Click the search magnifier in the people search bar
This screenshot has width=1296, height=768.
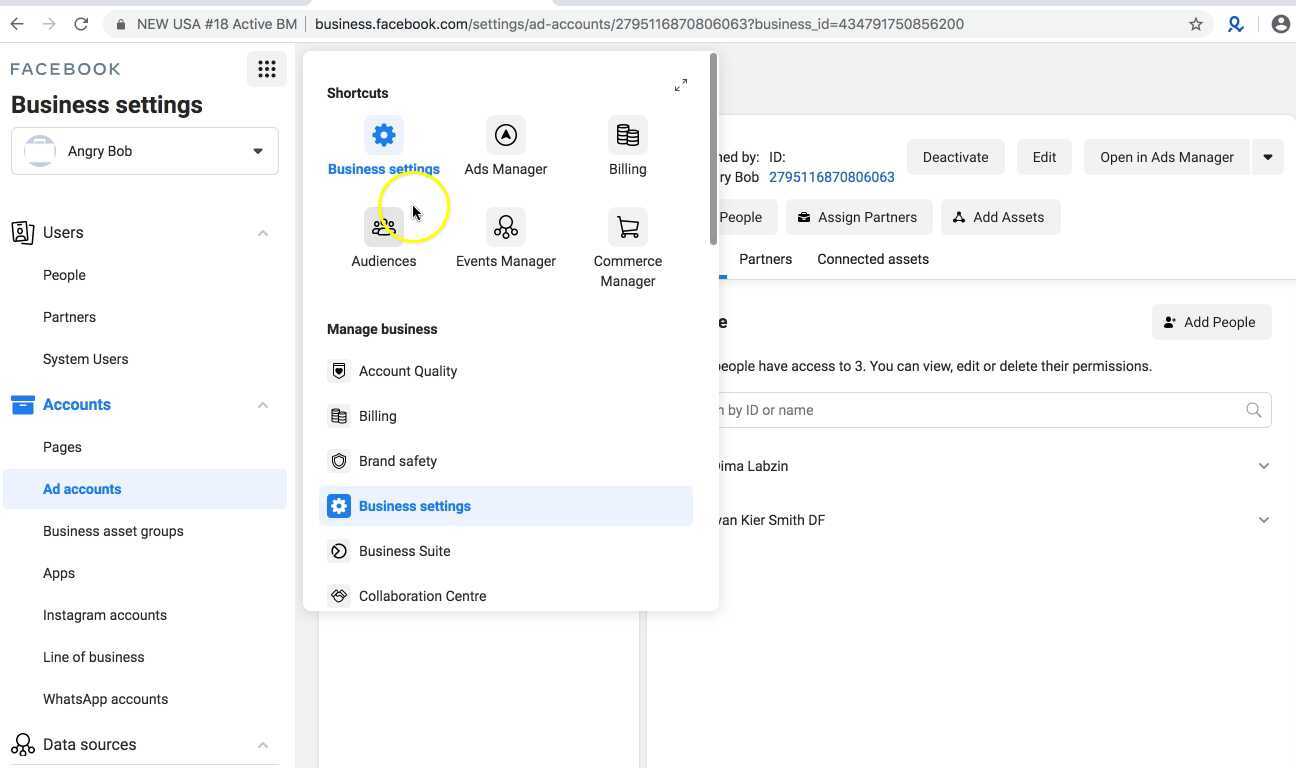click(x=1254, y=410)
